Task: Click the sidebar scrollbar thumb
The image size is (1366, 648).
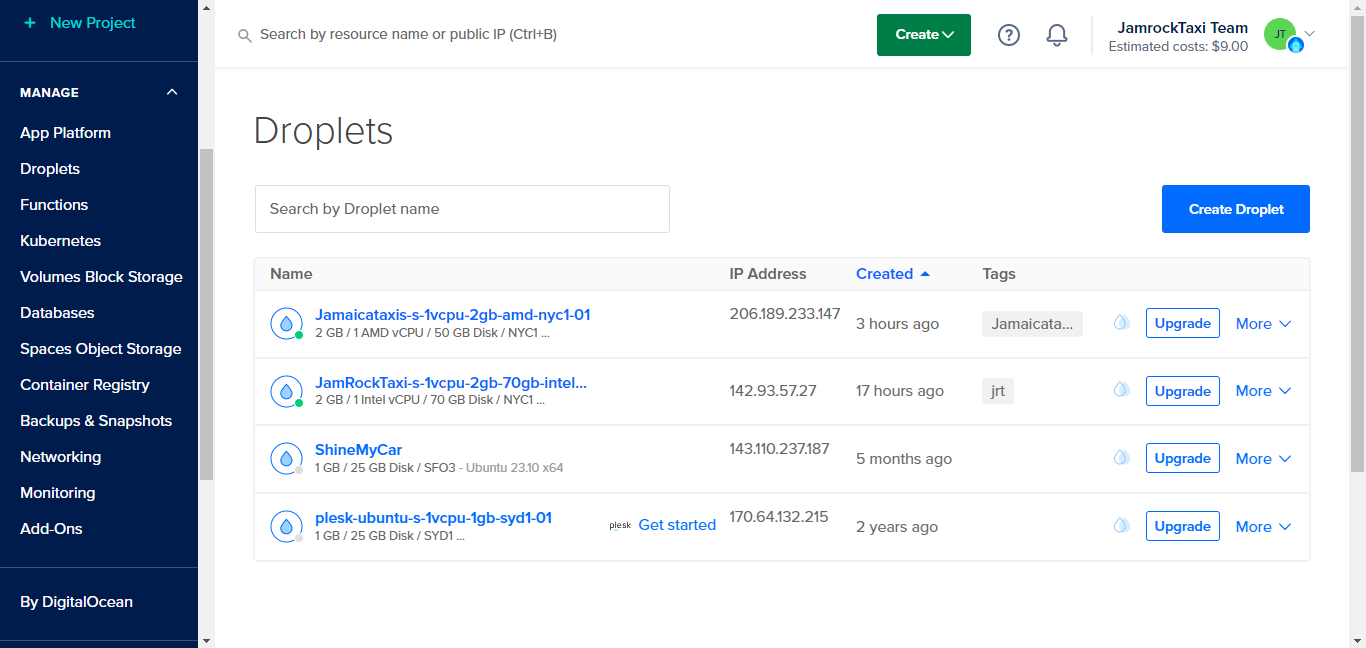Action: tap(206, 315)
